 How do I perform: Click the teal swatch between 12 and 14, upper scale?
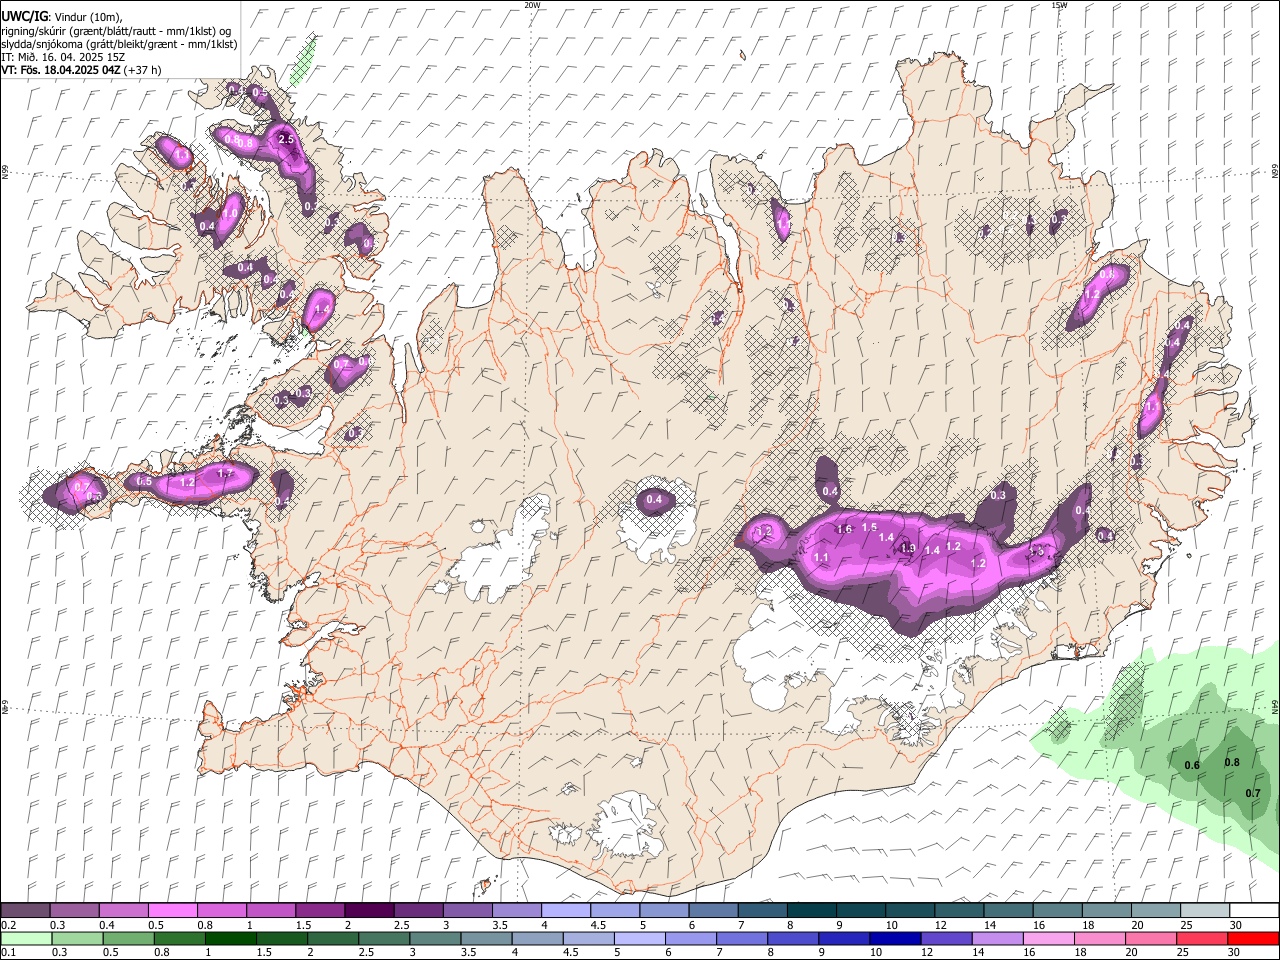(957, 911)
